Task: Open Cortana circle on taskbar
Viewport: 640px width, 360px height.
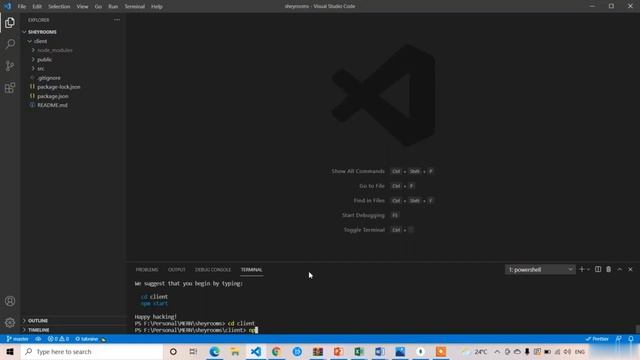Action: tap(173, 351)
